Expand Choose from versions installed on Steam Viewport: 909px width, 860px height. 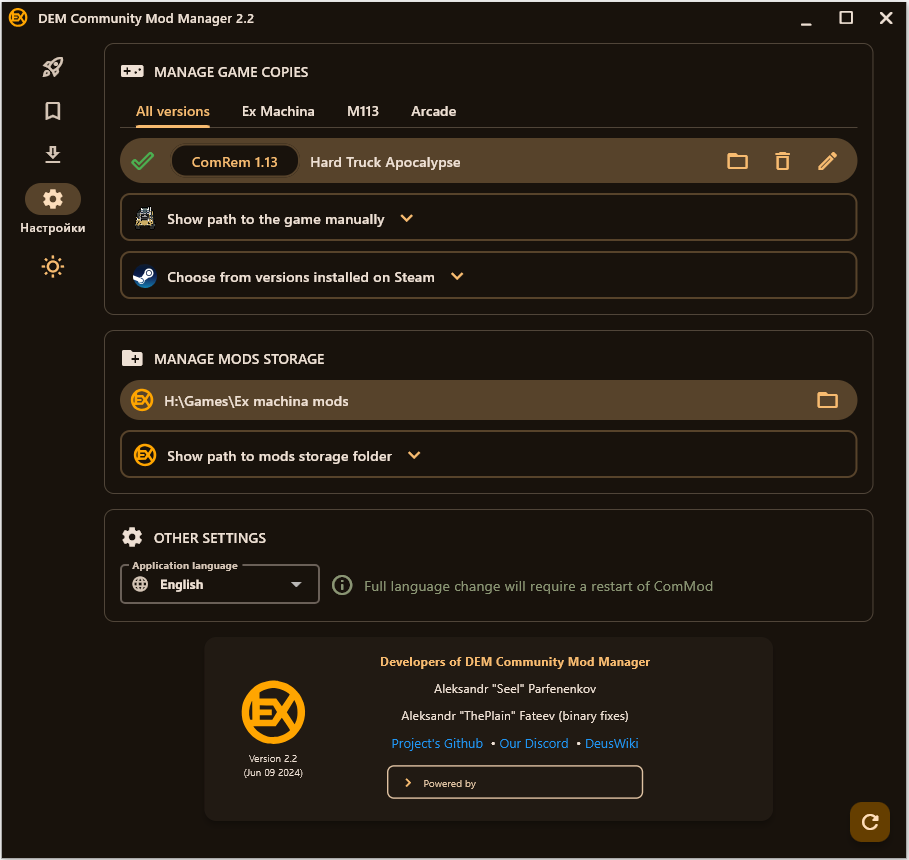click(488, 275)
